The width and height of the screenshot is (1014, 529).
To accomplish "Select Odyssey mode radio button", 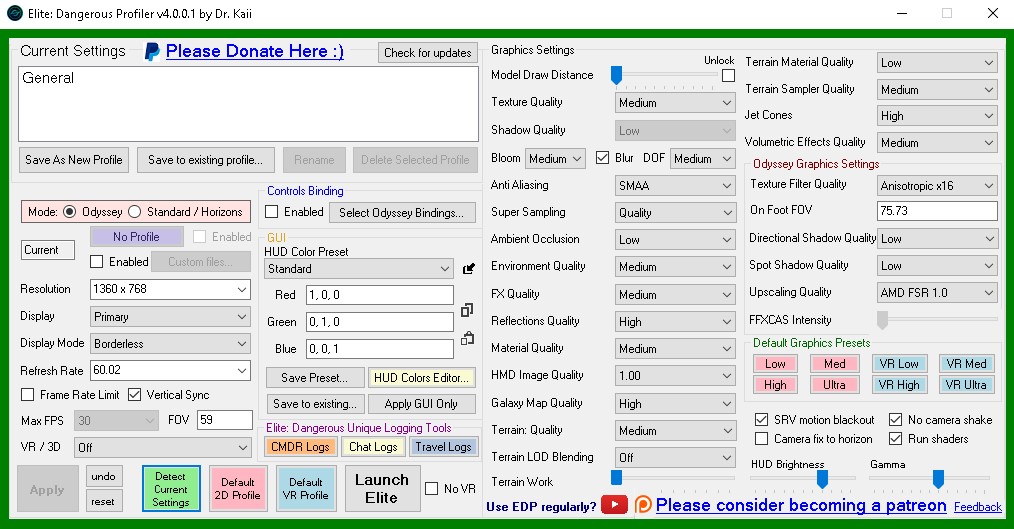I will (69, 211).
